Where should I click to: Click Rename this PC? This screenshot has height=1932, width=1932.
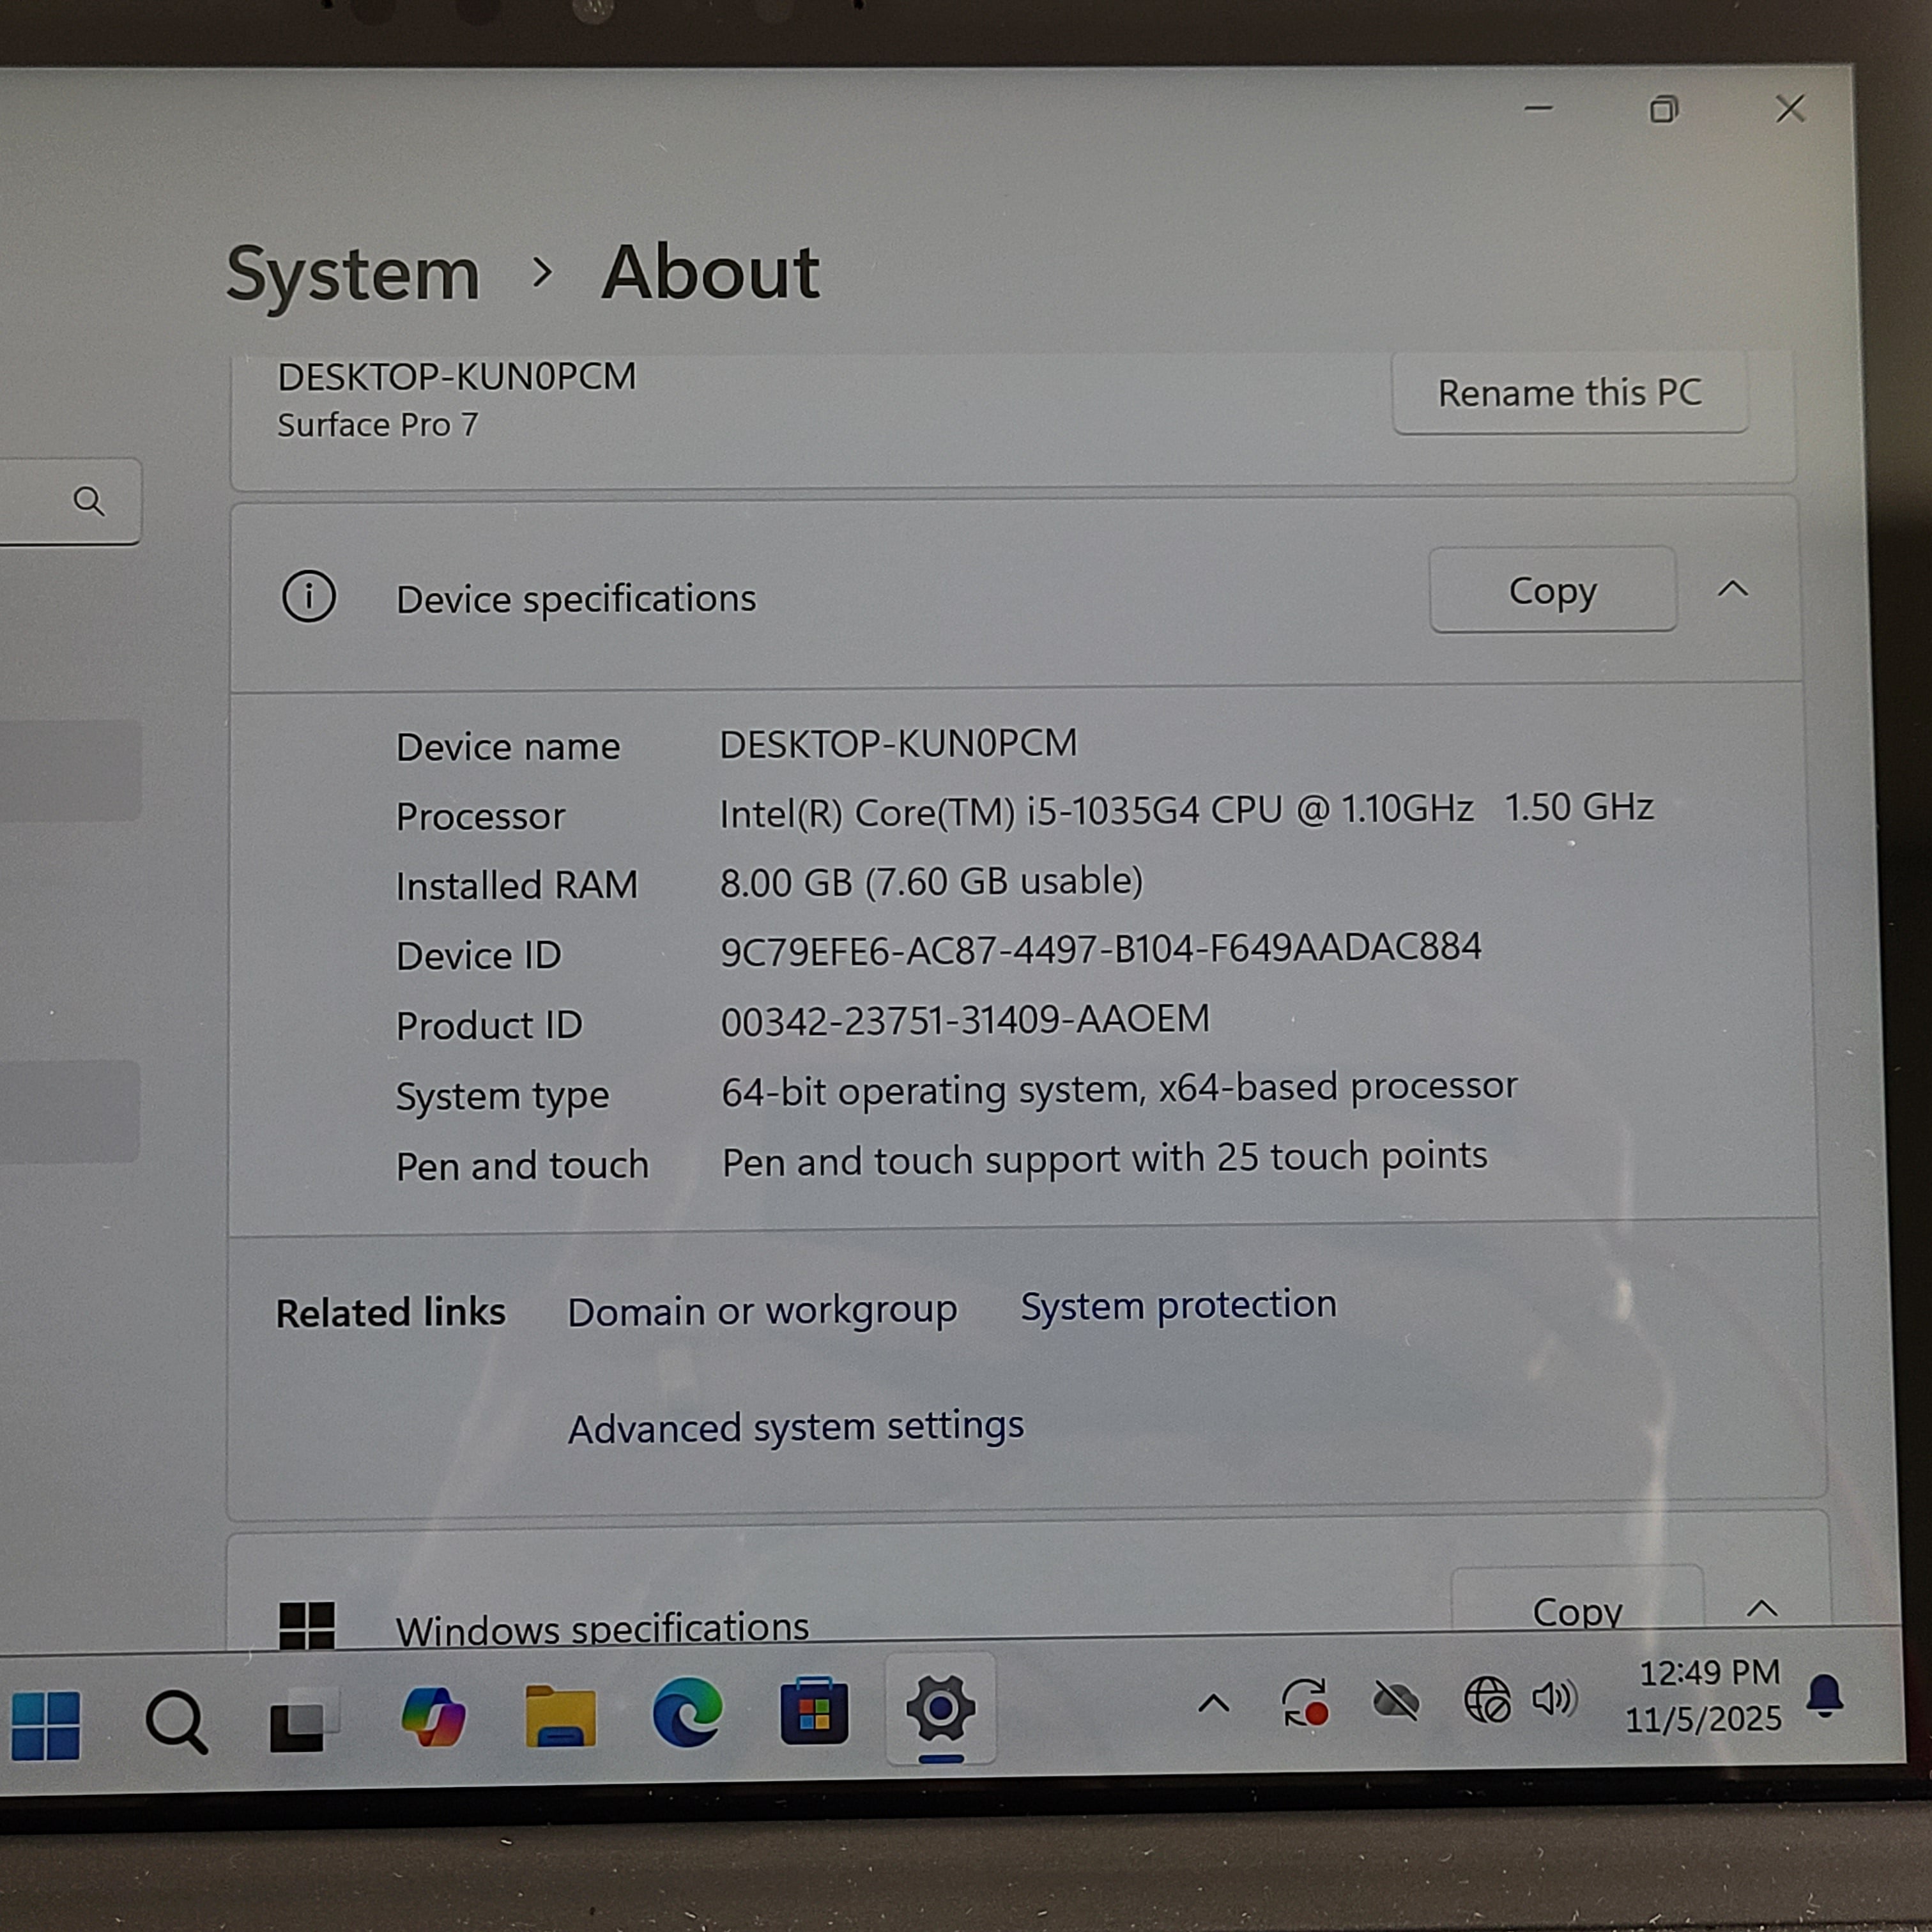pos(1570,392)
